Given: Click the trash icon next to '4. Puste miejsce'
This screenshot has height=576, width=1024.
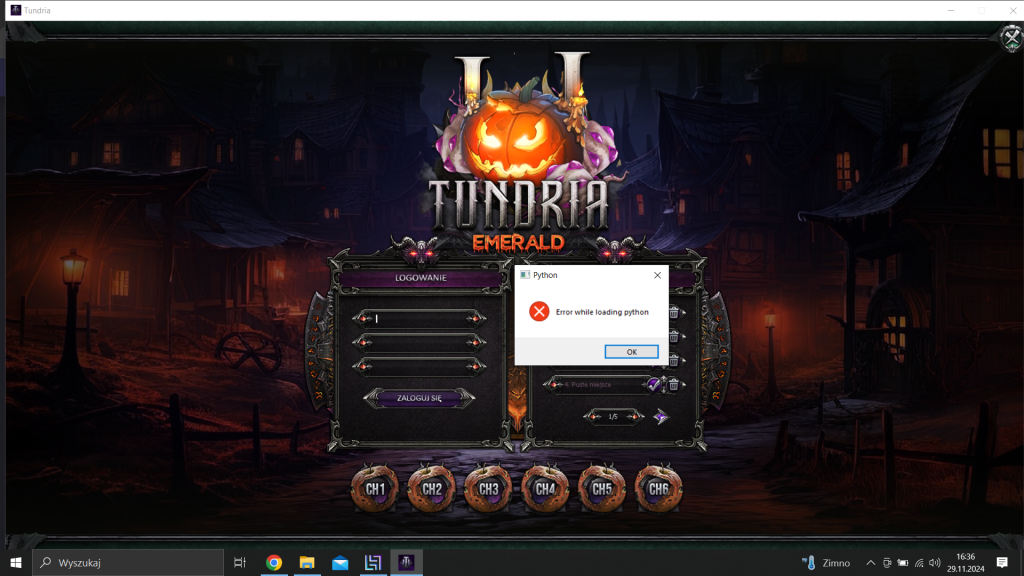Looking at the screenshot, I should click(674, 383).
